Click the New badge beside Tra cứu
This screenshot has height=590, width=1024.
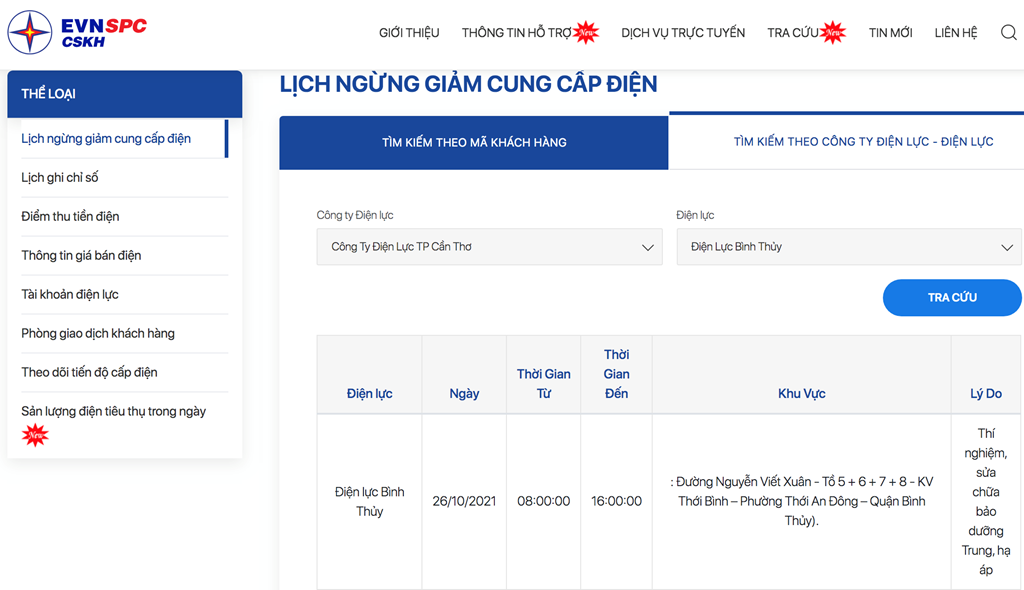pyautogui.click(x=833, y=32)
